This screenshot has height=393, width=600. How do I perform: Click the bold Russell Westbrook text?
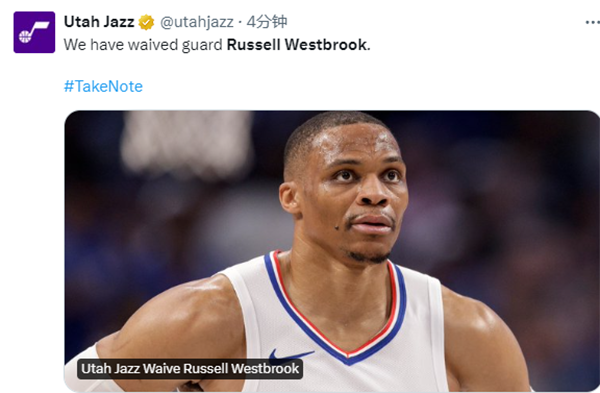(297, 45)
